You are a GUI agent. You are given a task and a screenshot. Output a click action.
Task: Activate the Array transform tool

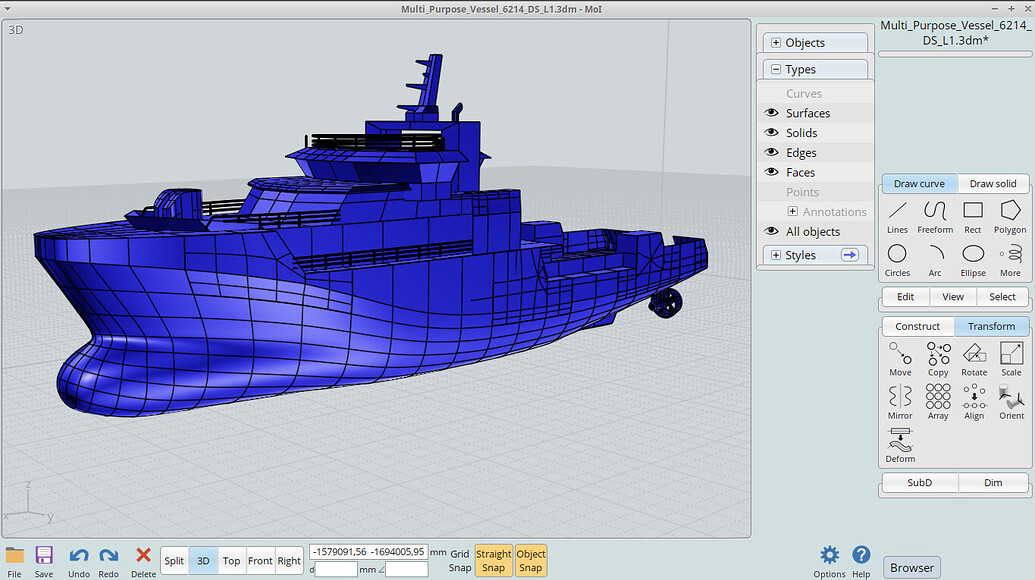[938, 403]
